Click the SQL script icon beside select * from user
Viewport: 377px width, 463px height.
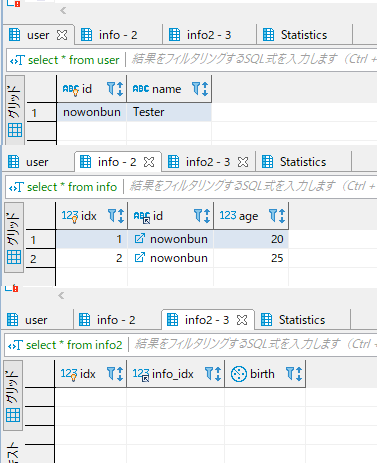[17, 60]
